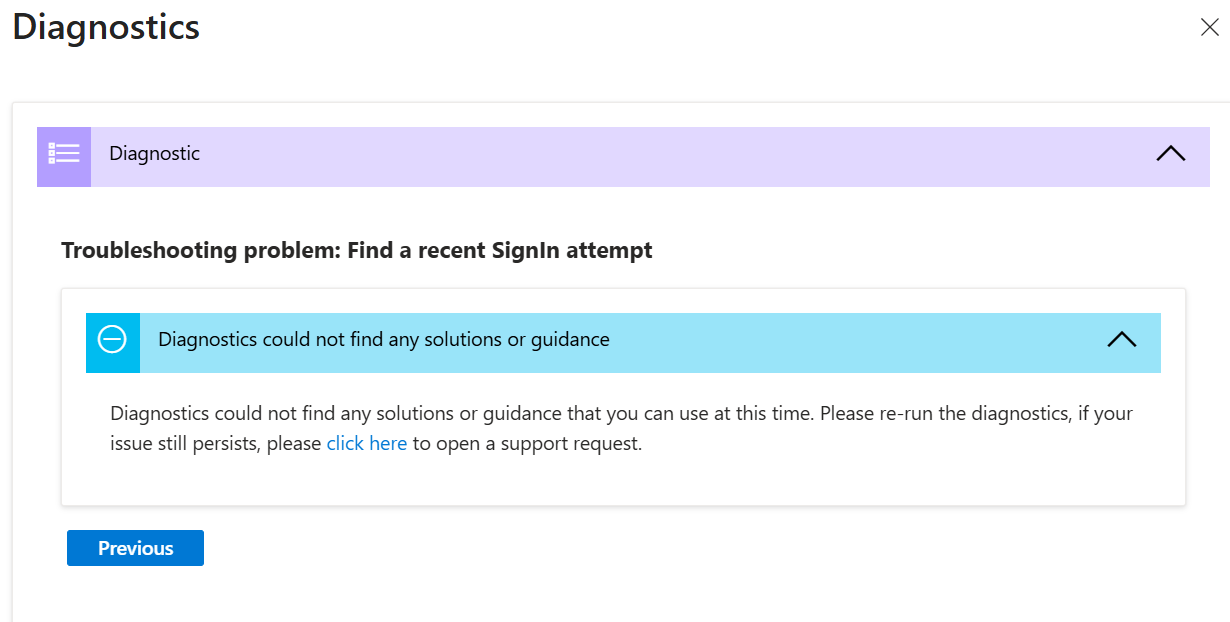Click 'to open a support request' text
The width and height of the screenshot is (1230, 622).
pos(526,443)
